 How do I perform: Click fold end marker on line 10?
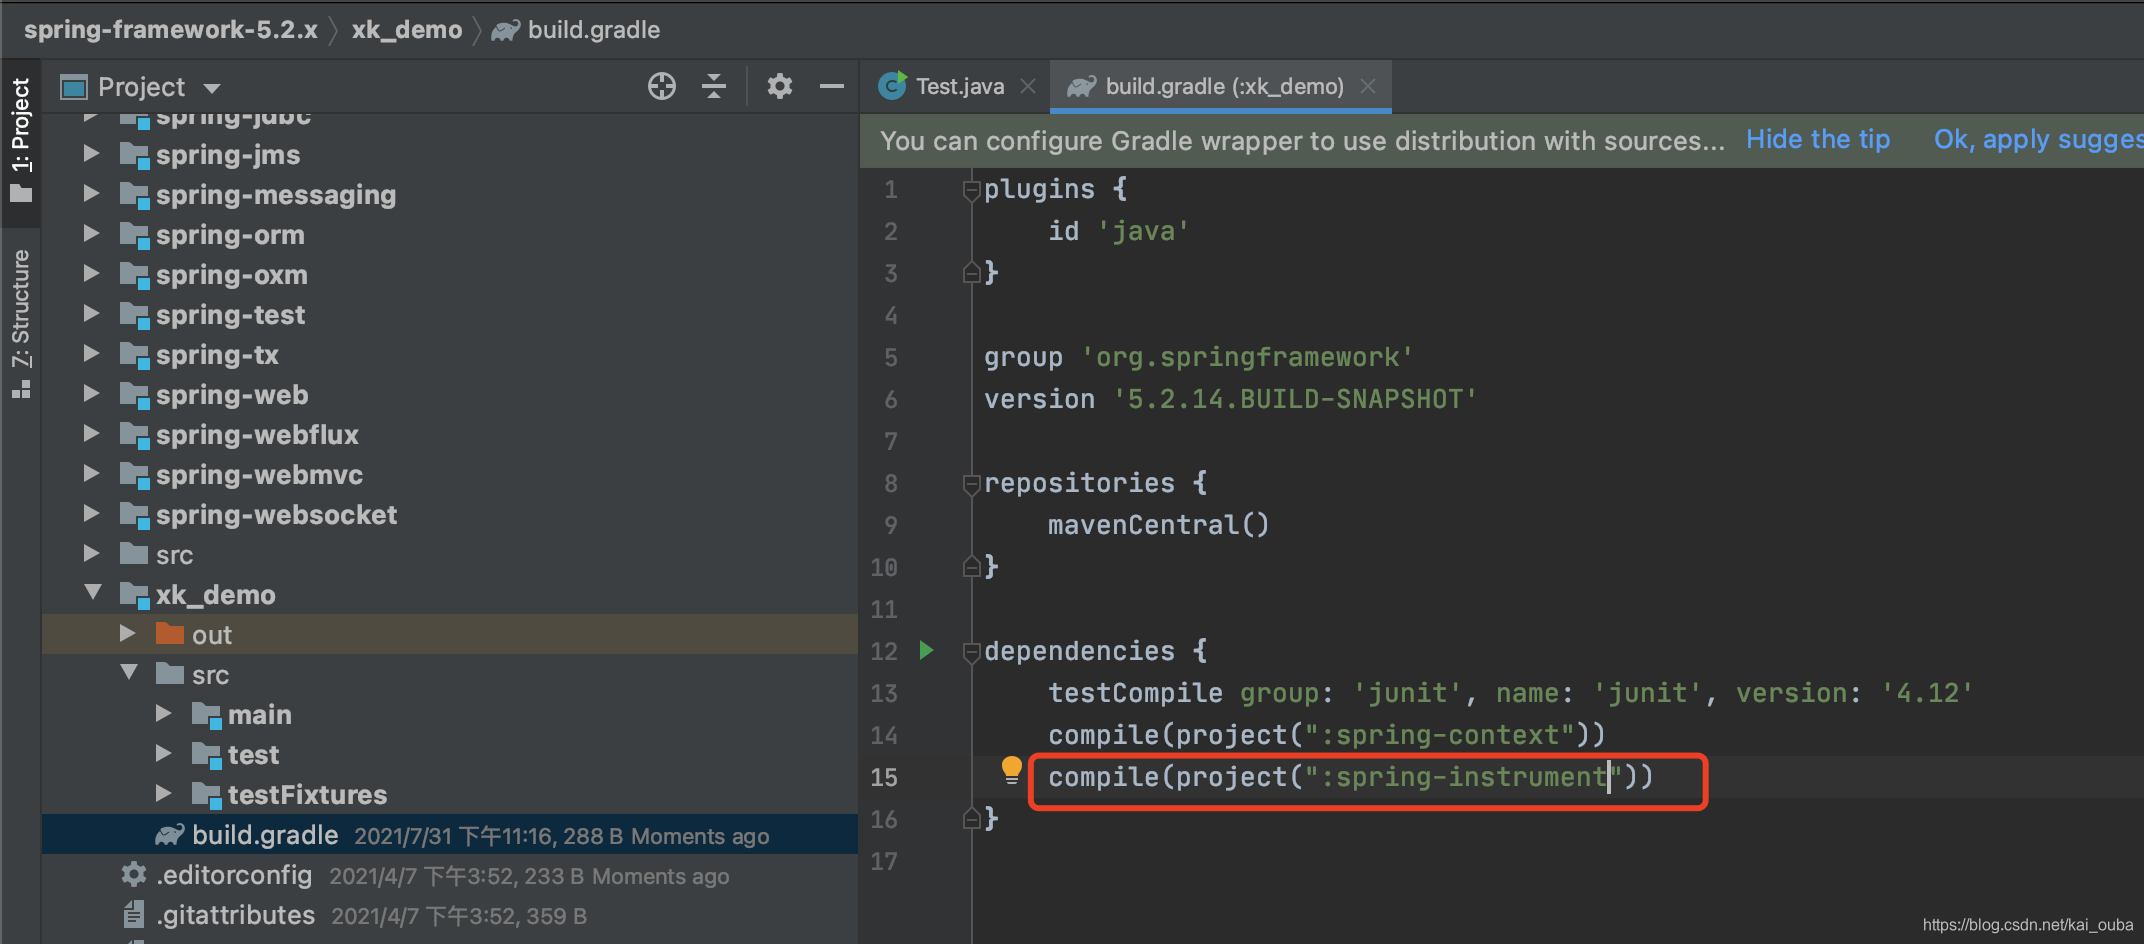970,566
